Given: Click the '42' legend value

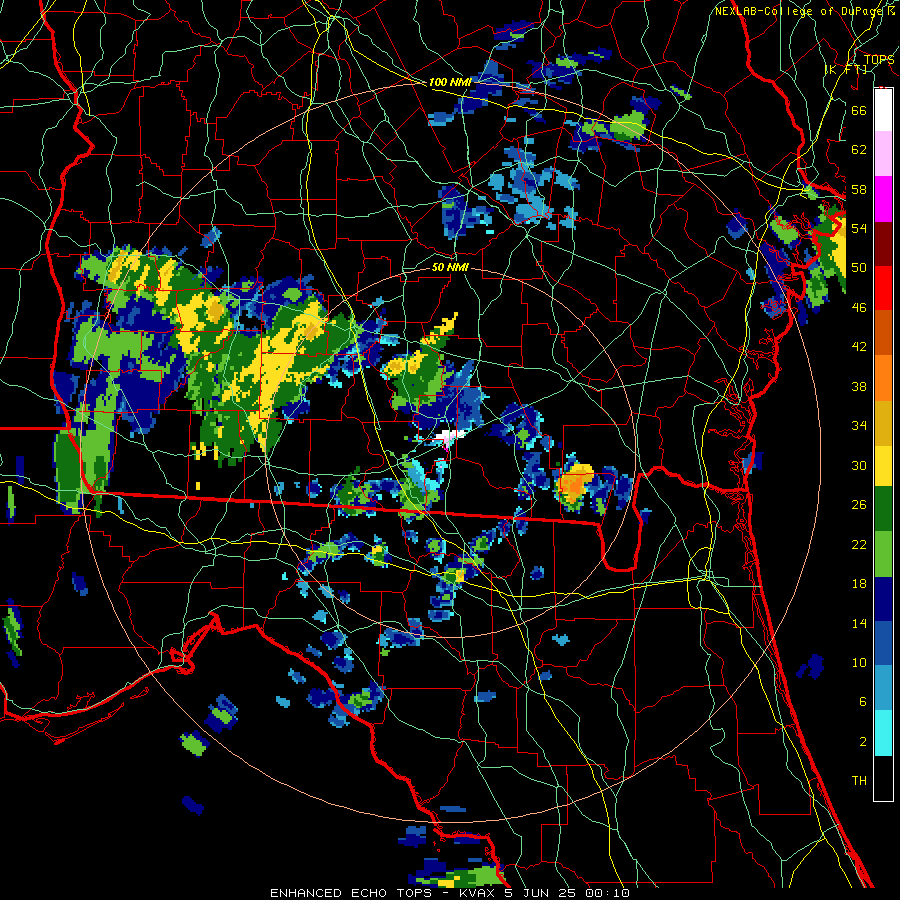Looking at the screenshot, I should coord(859,347).
